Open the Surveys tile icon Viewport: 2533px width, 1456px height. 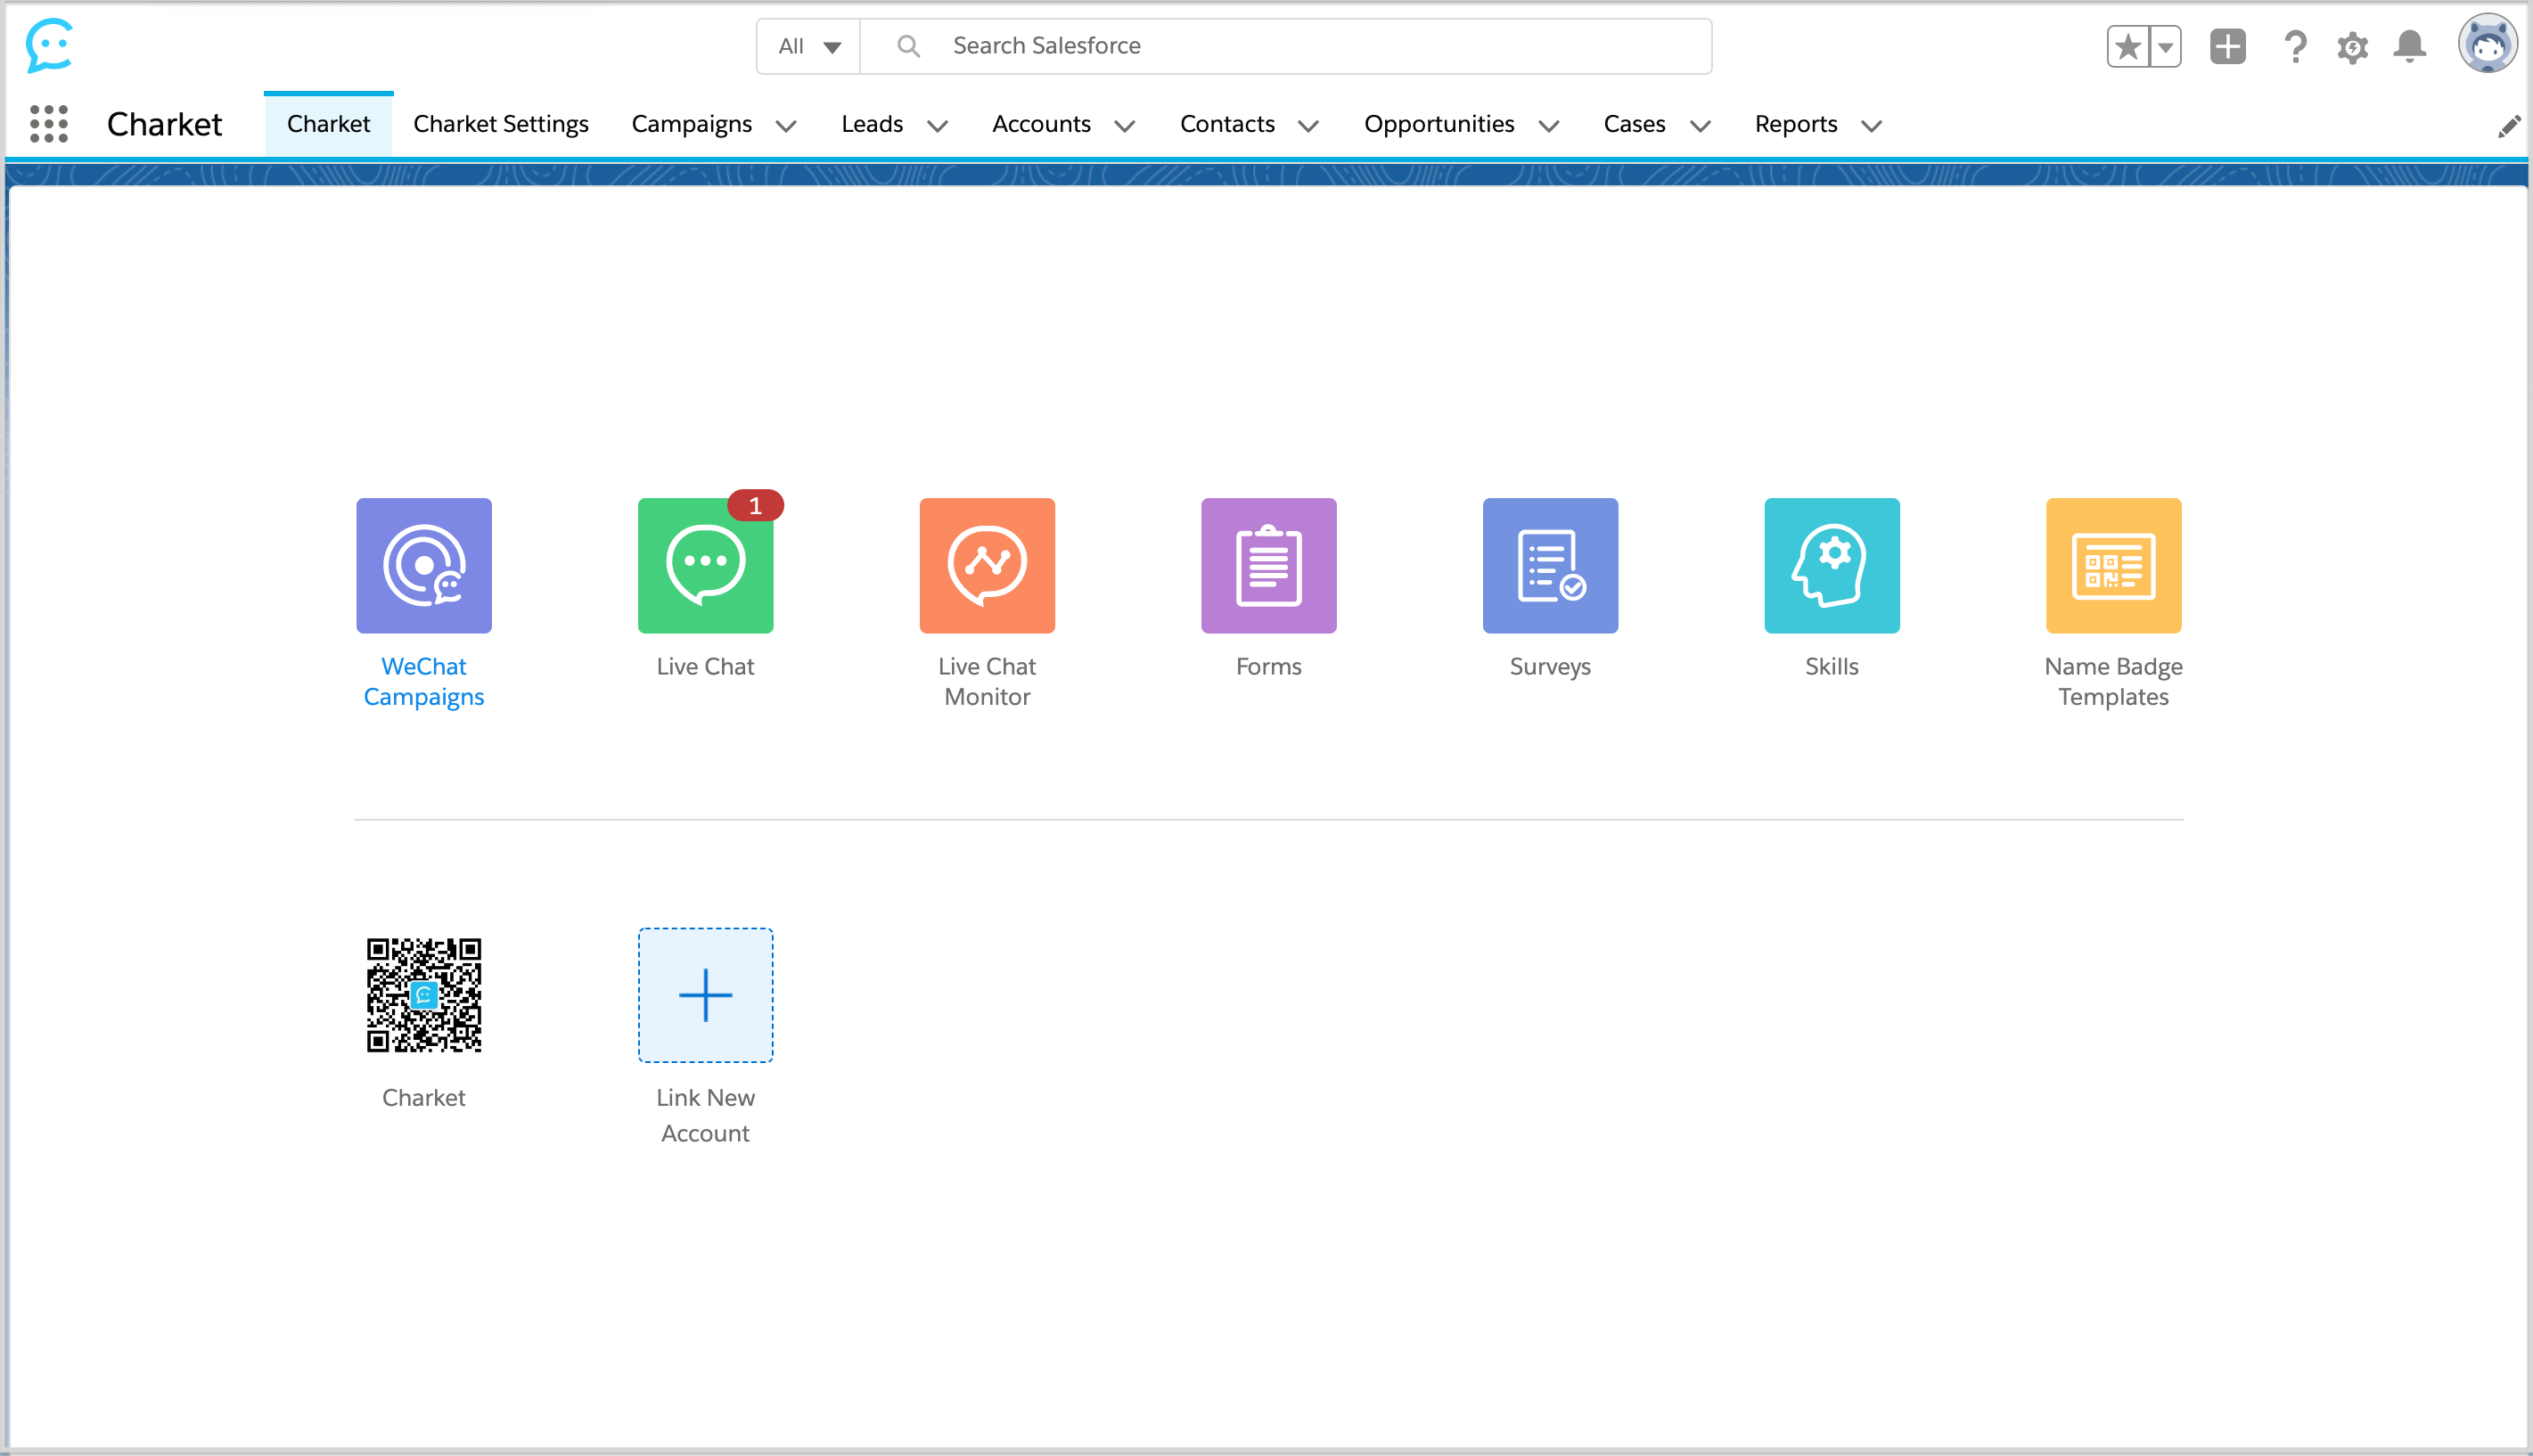(x=1550, y=565)
